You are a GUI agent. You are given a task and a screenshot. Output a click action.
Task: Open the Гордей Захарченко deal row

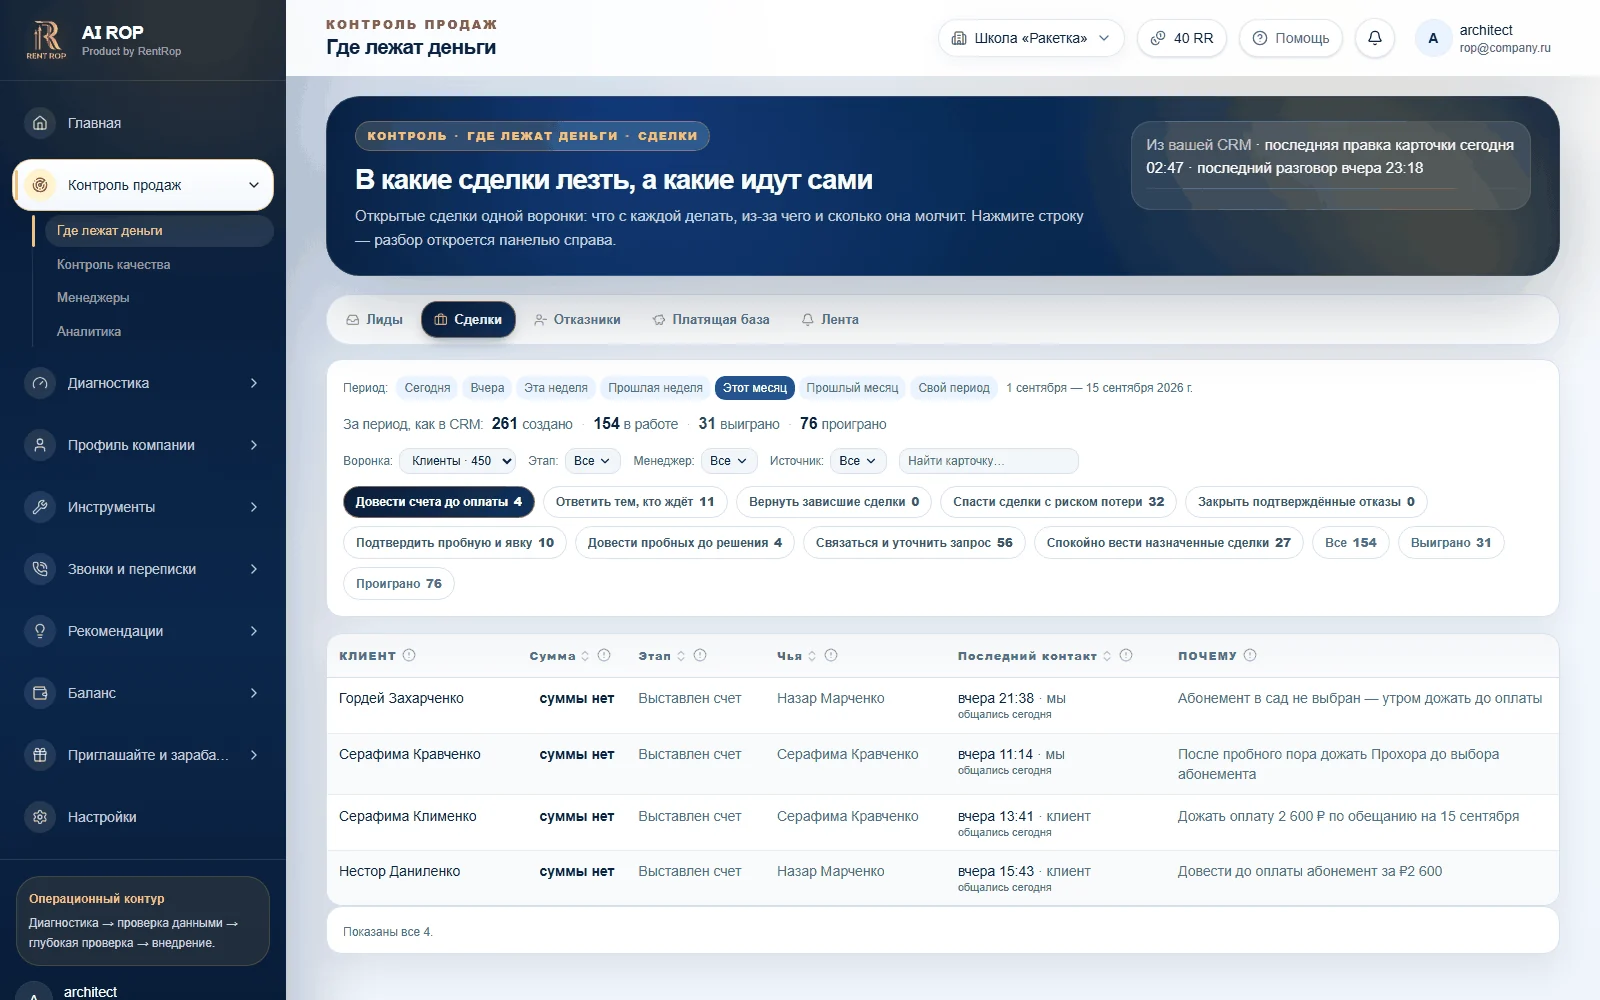click(942, 705)
